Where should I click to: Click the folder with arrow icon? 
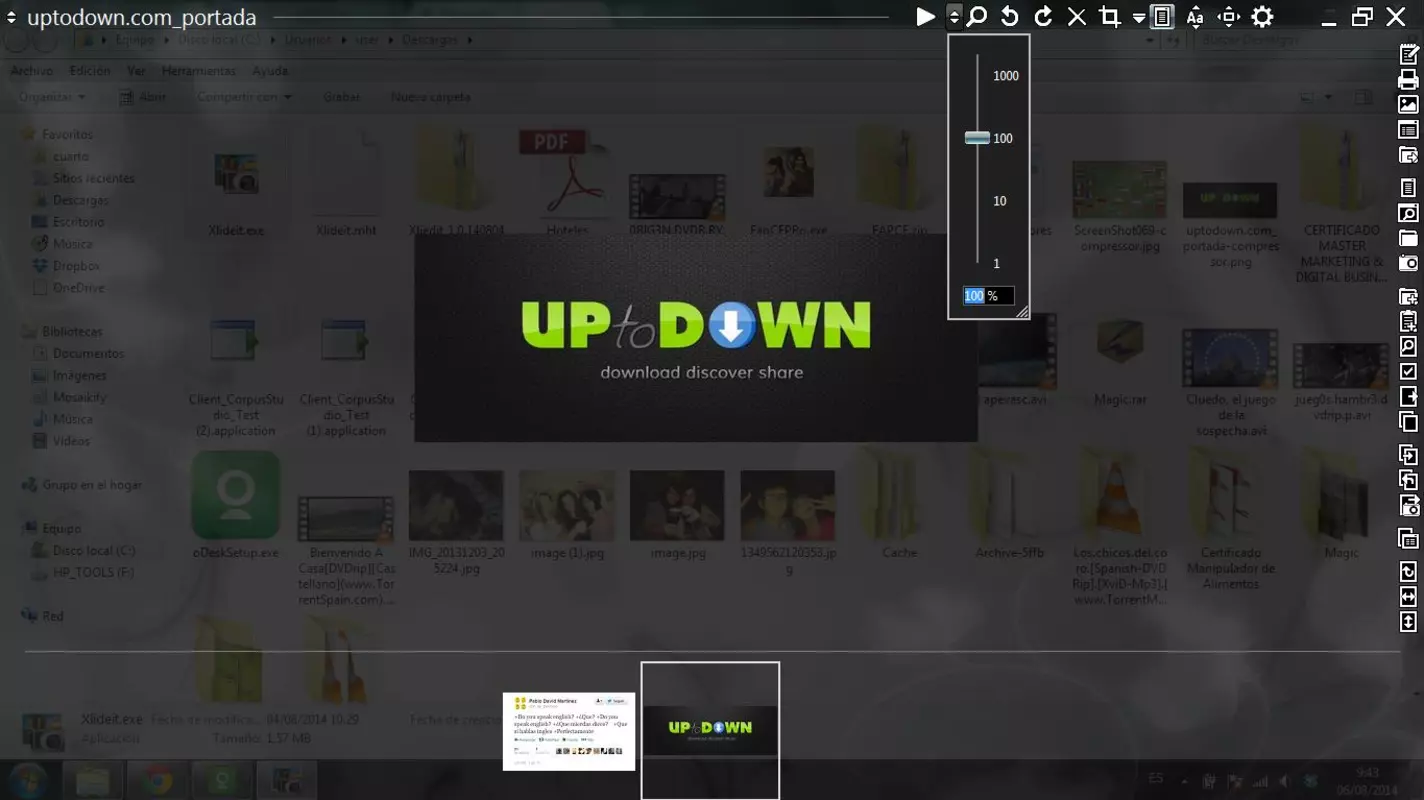click(x=1408, y=155)
